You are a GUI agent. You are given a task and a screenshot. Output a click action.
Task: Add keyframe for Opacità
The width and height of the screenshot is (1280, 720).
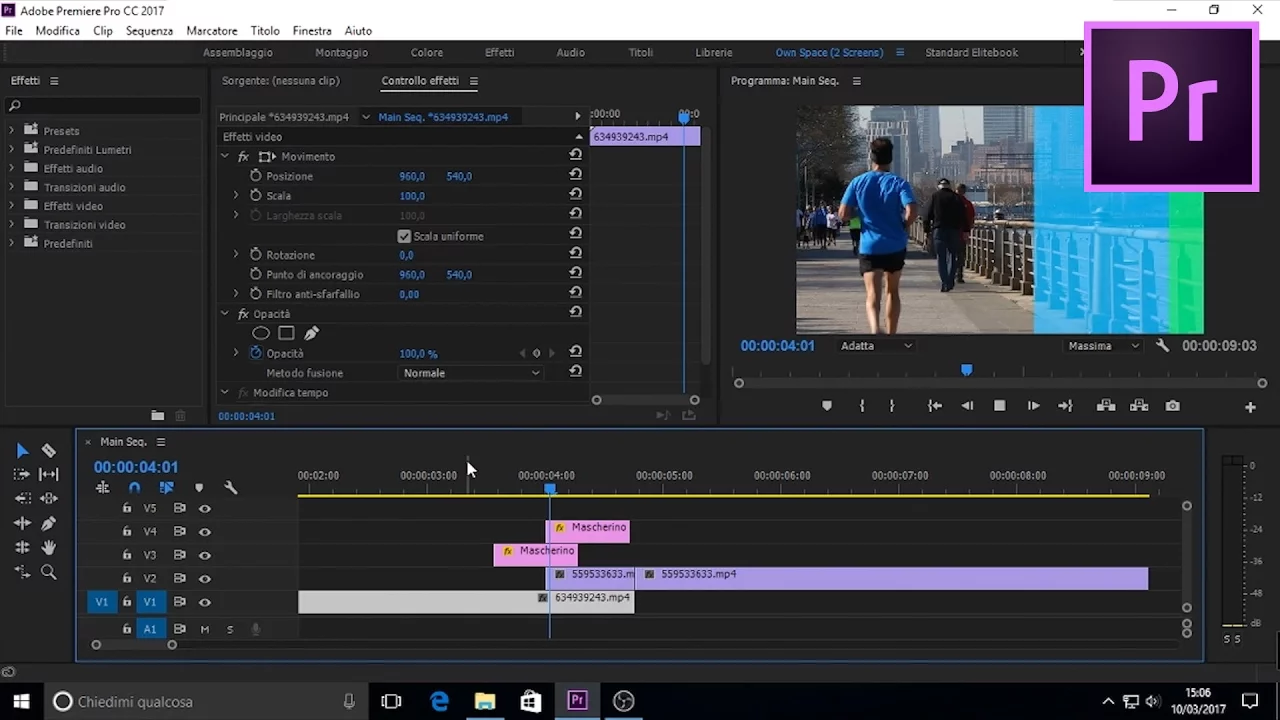[536, 353]
